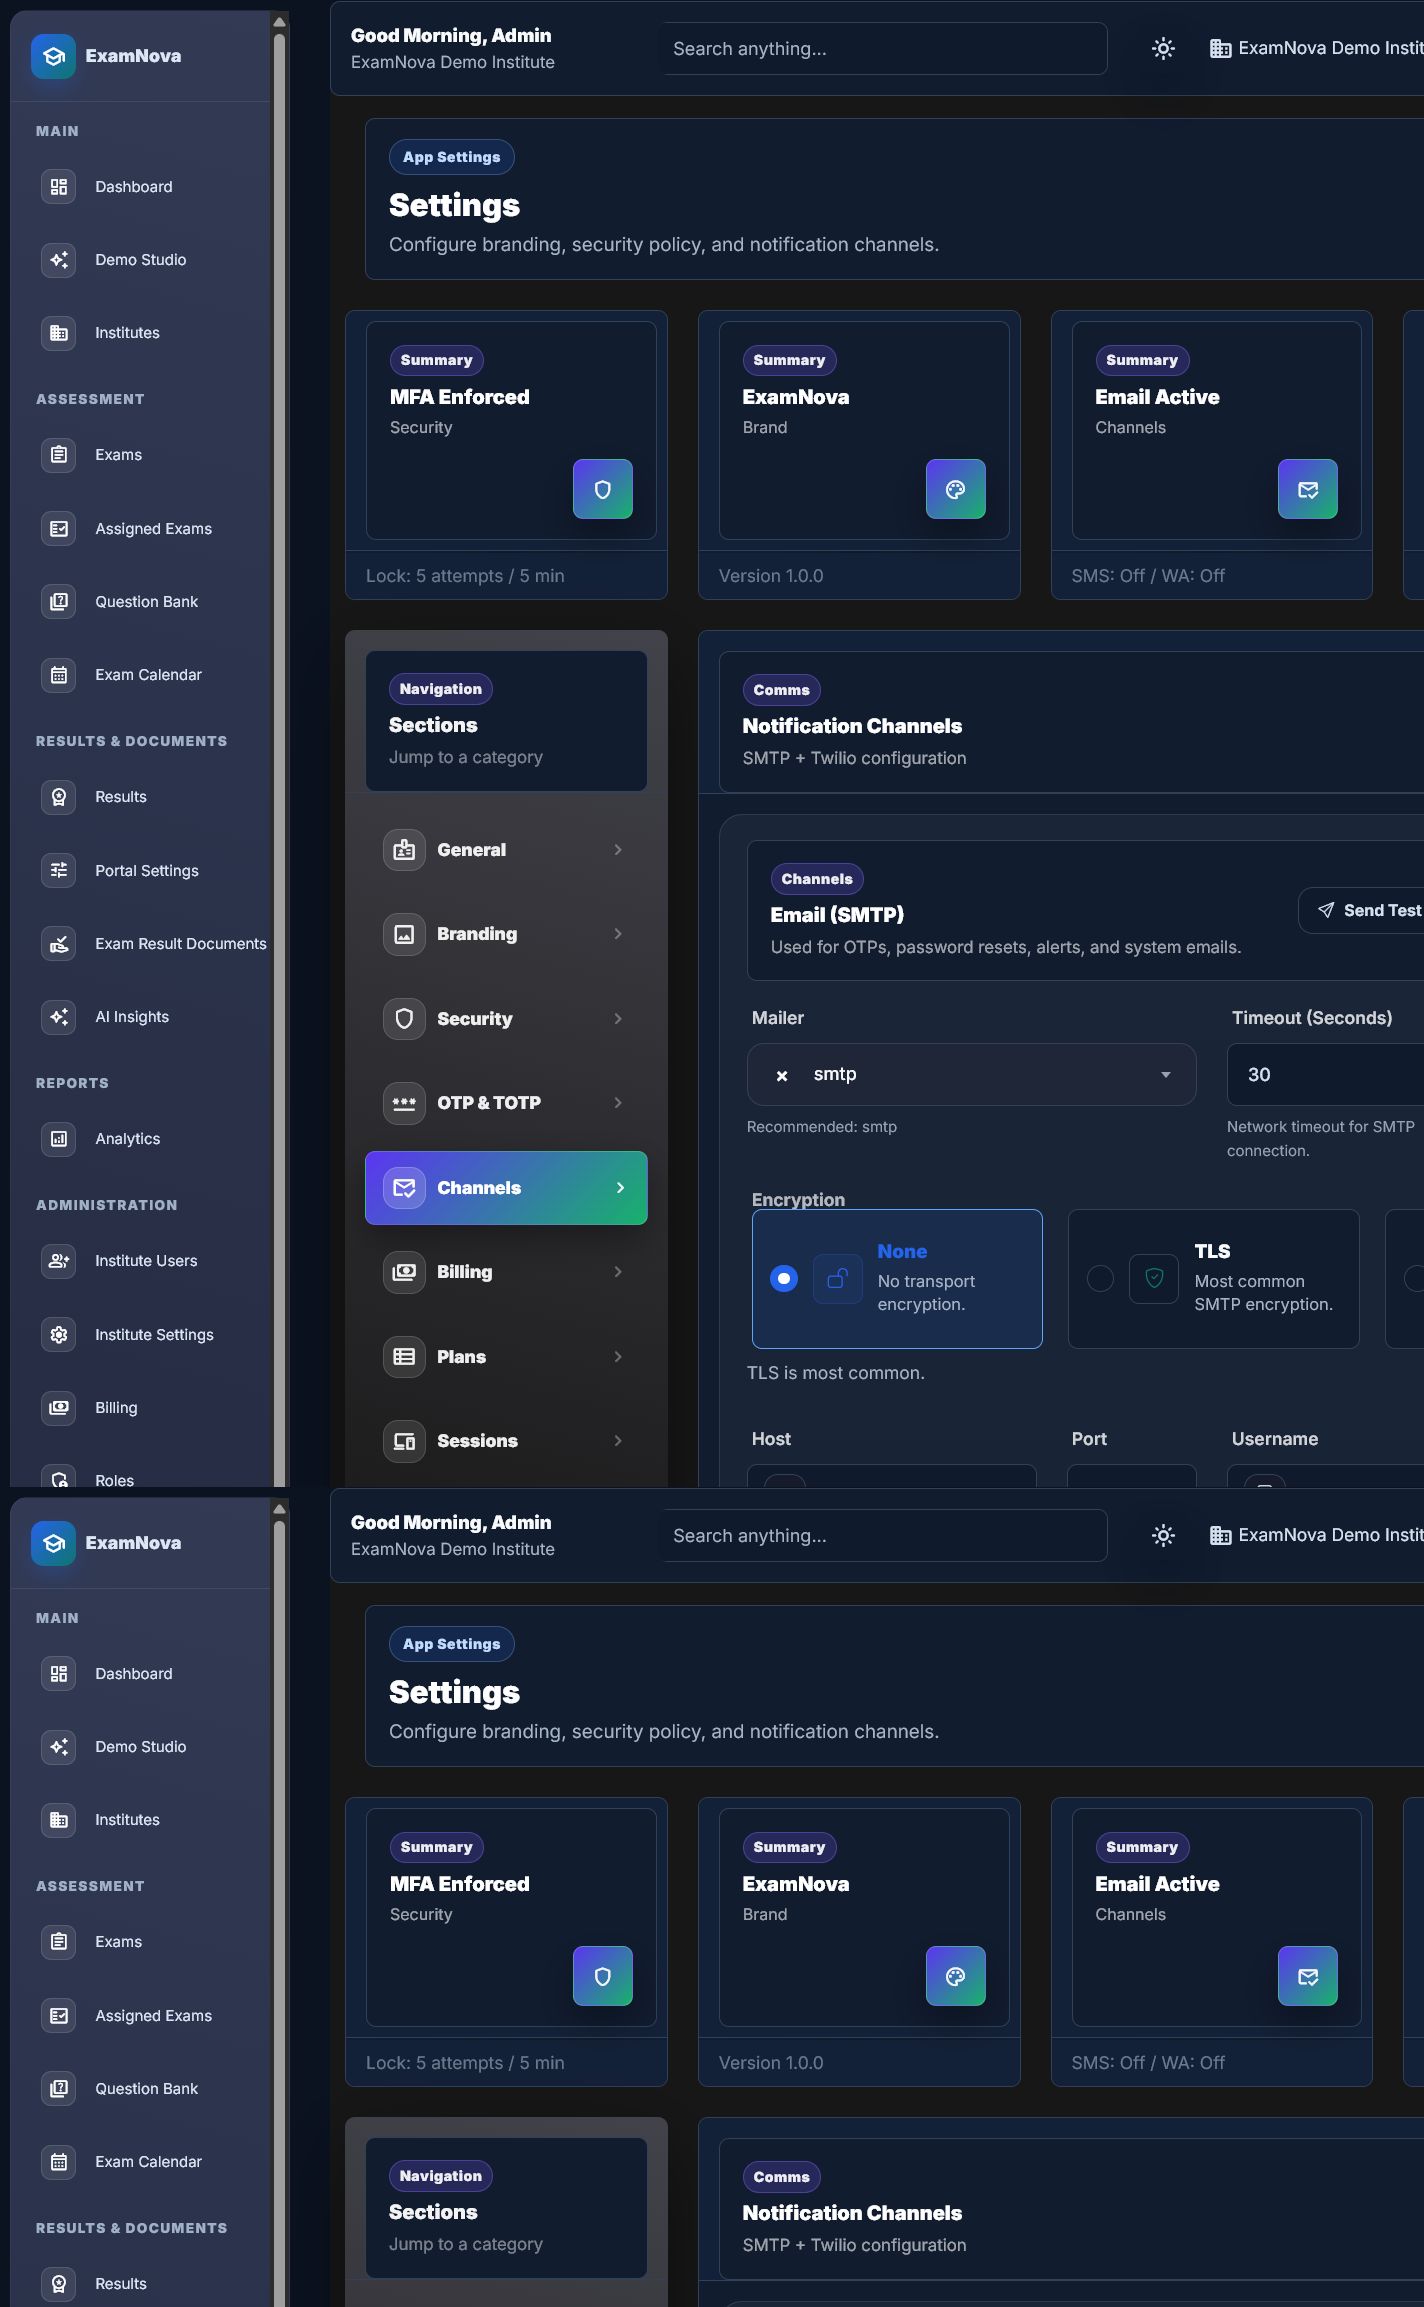1424x2307 pixels.
Task: Click ExamNova graduation-cap logo in upper copy
Action: point(53,56)
